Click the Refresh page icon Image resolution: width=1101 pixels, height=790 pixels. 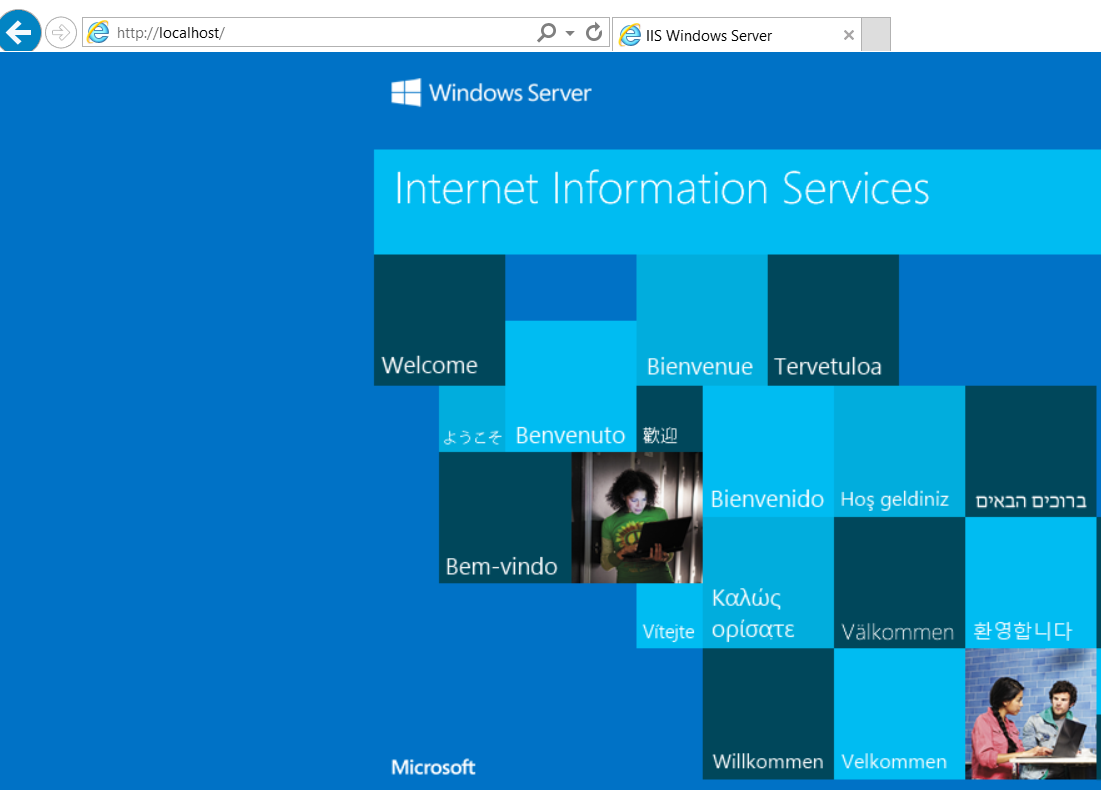tap(594, 32)
